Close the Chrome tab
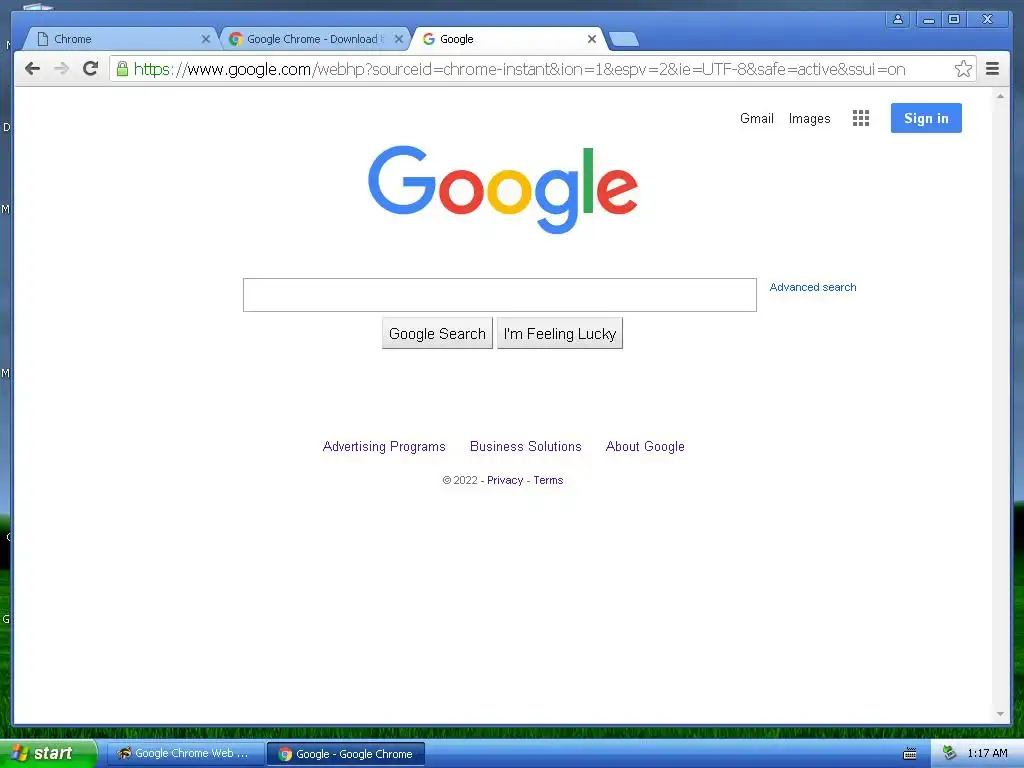 [206, 39]
